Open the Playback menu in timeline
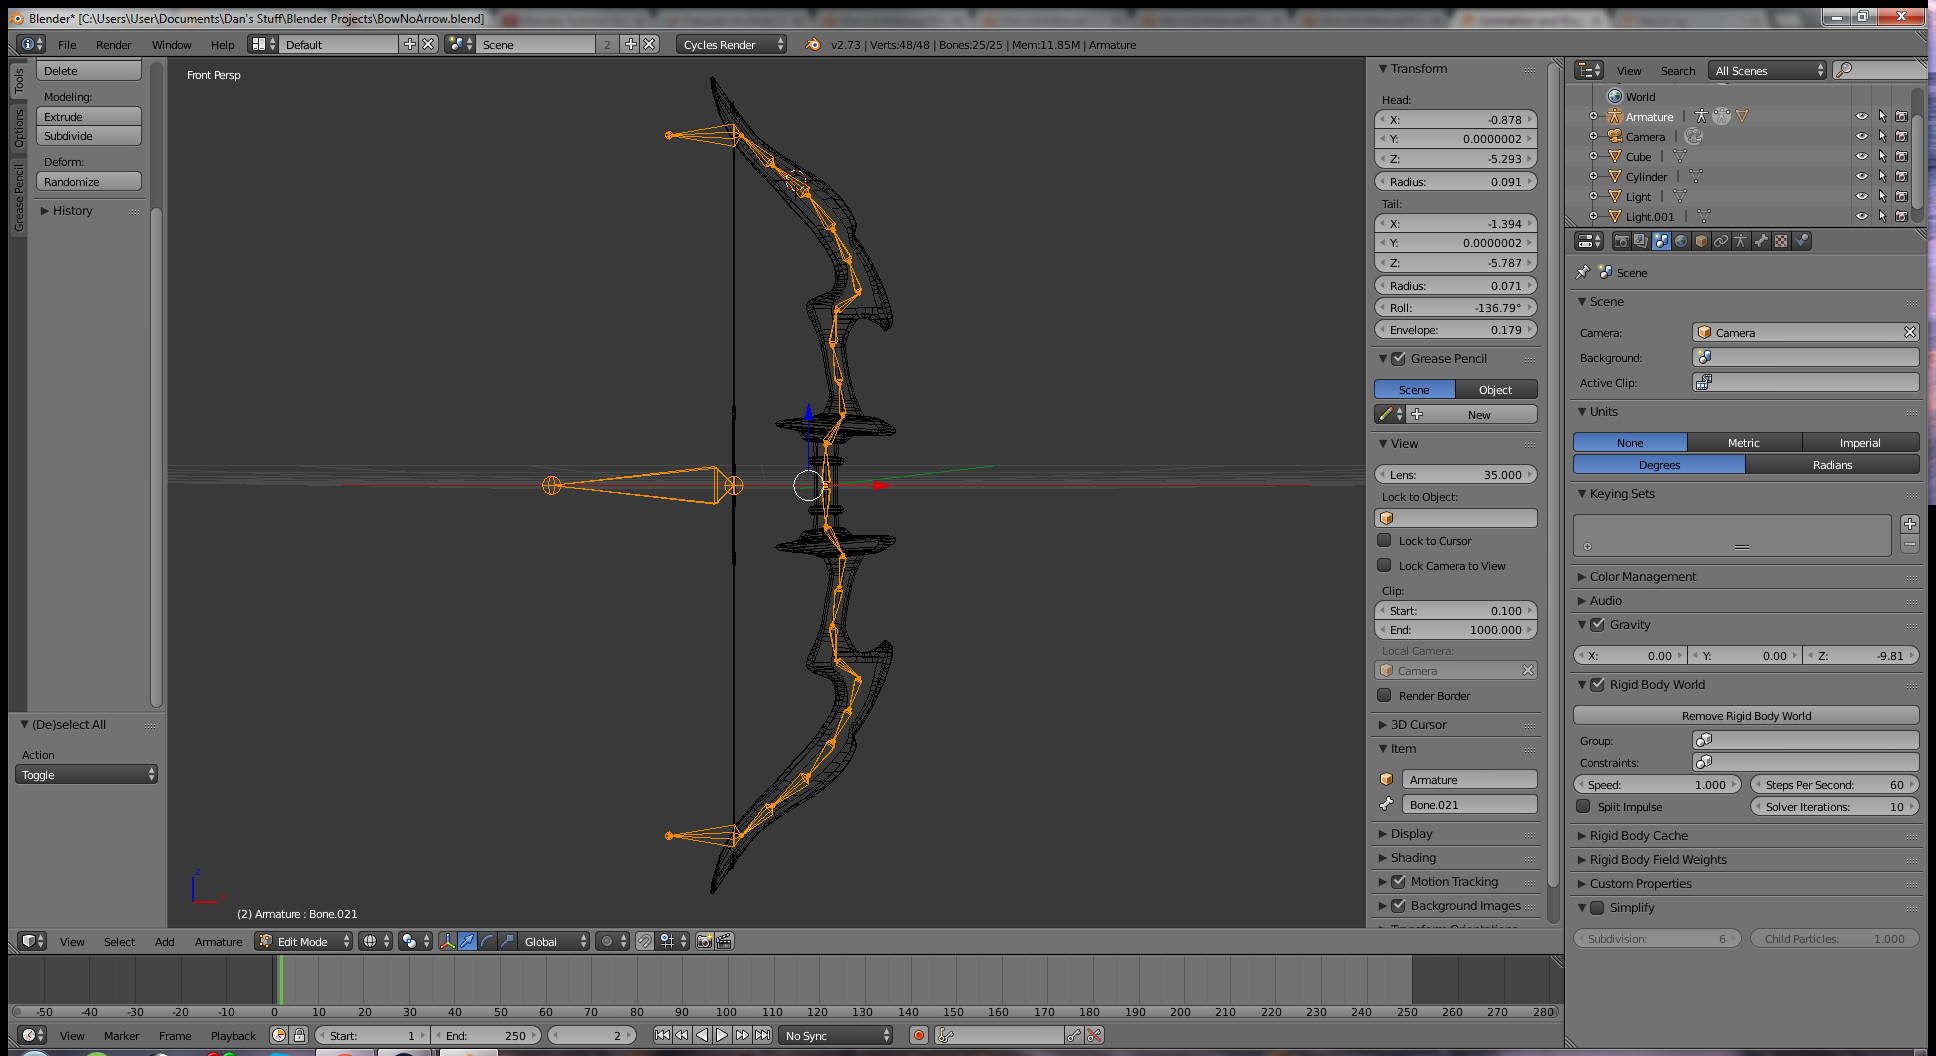The height and width of the screenshot is (1056, 1936). click(x=233, y=1035)
